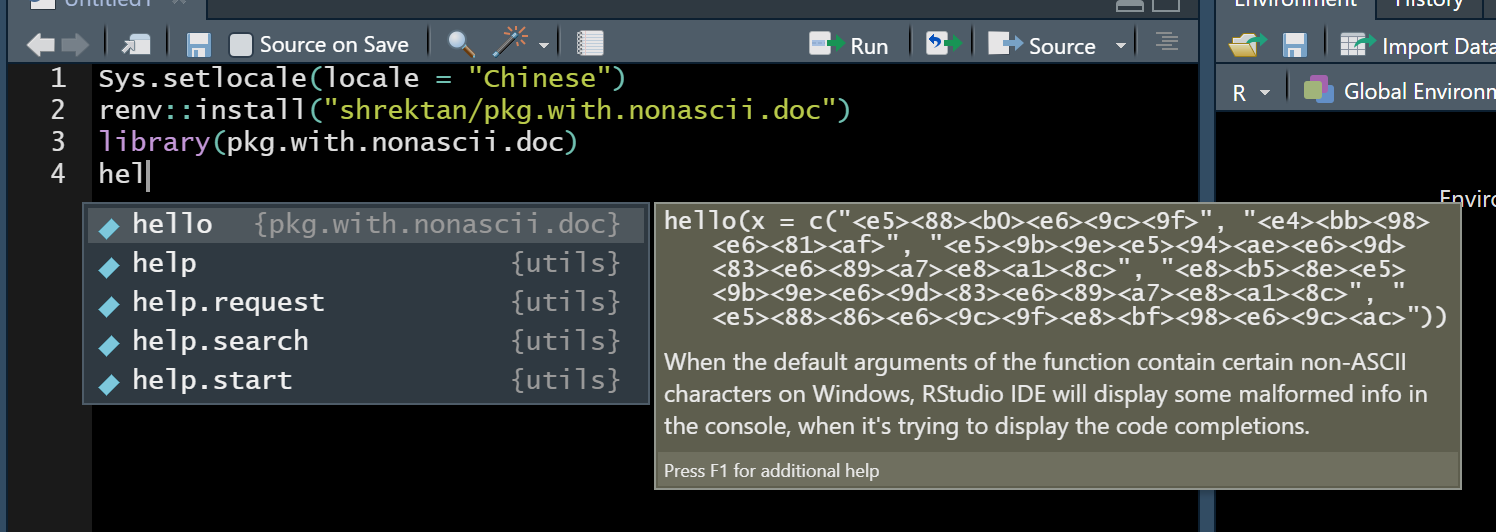1496x532 pixels.
Task: Click line 2 renv::install code
Action: click(x=474, y=110)
